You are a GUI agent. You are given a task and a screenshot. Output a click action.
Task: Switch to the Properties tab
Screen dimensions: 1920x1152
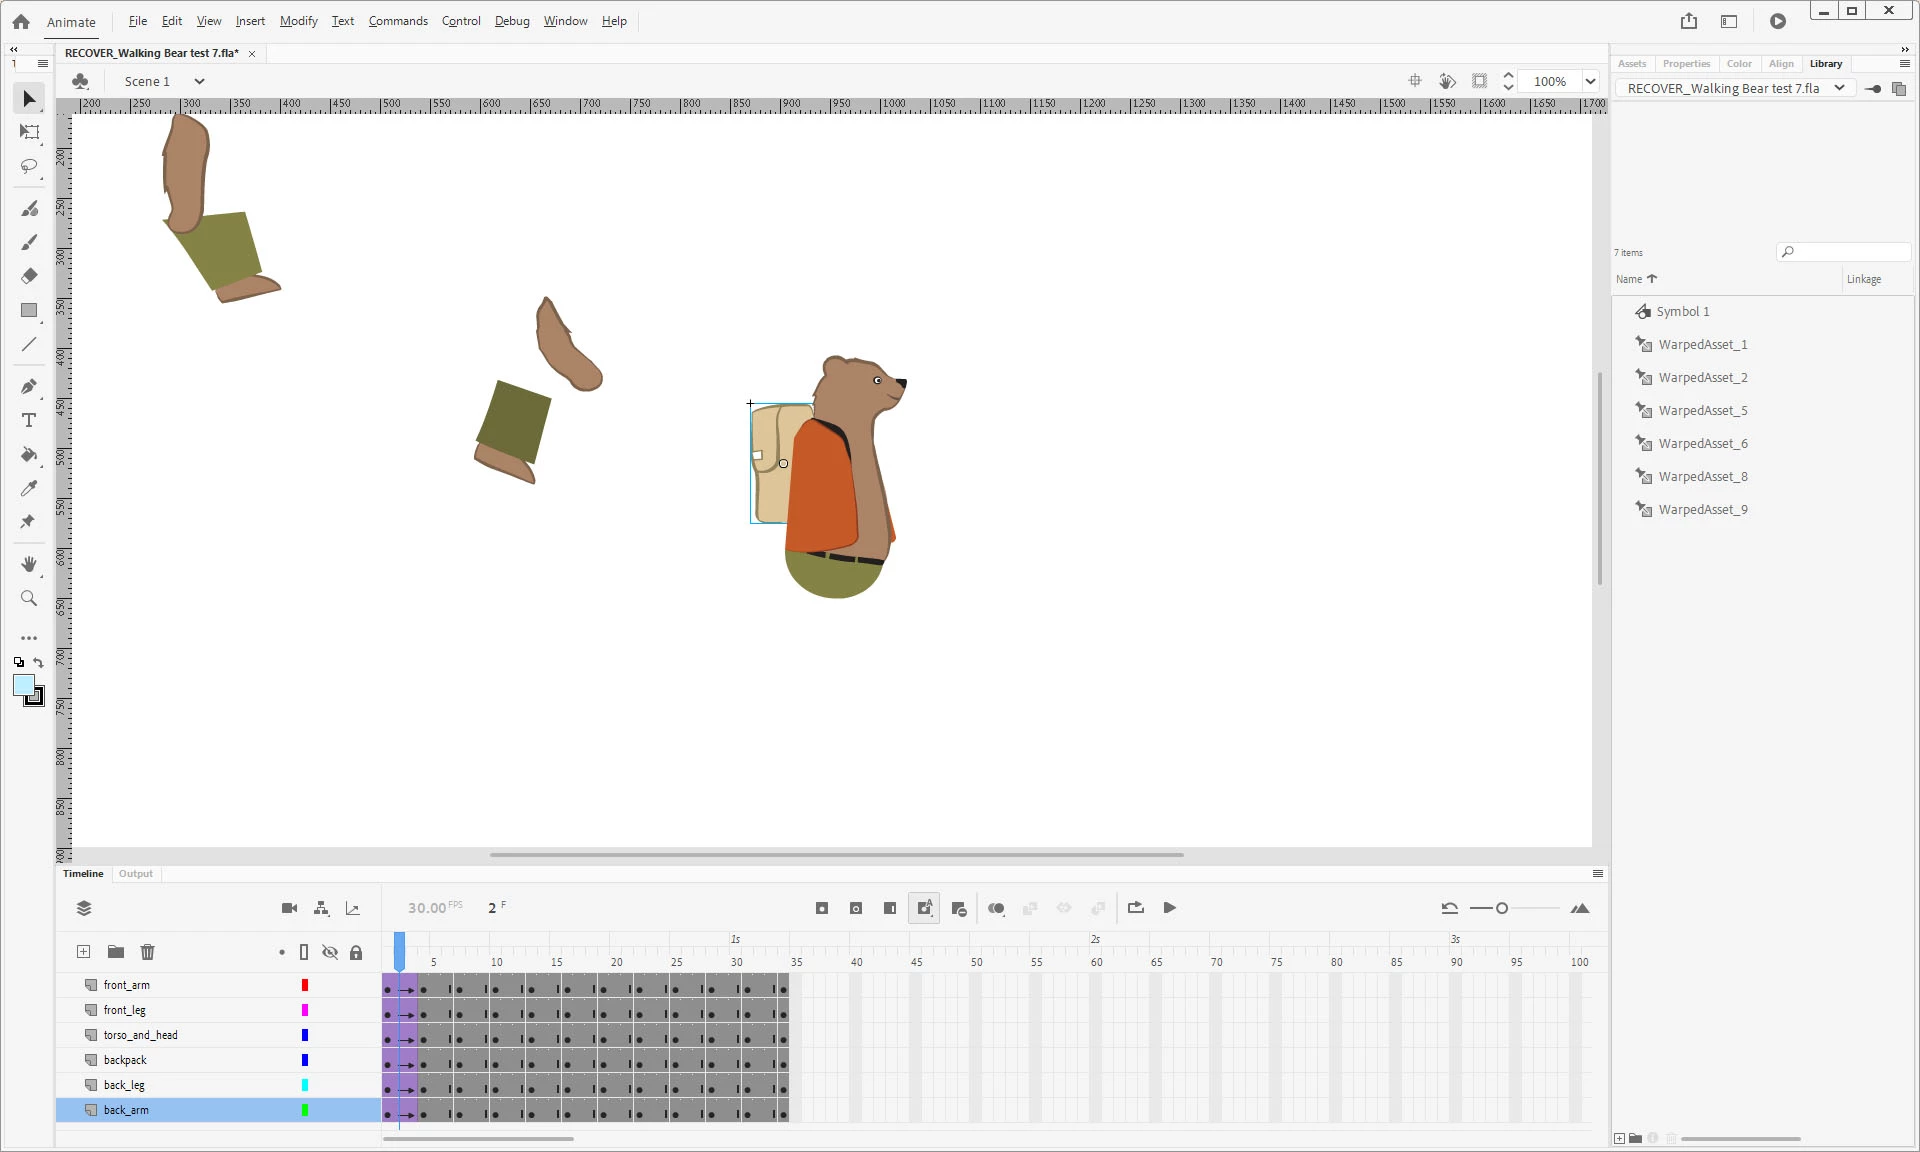coord(1686,63)
